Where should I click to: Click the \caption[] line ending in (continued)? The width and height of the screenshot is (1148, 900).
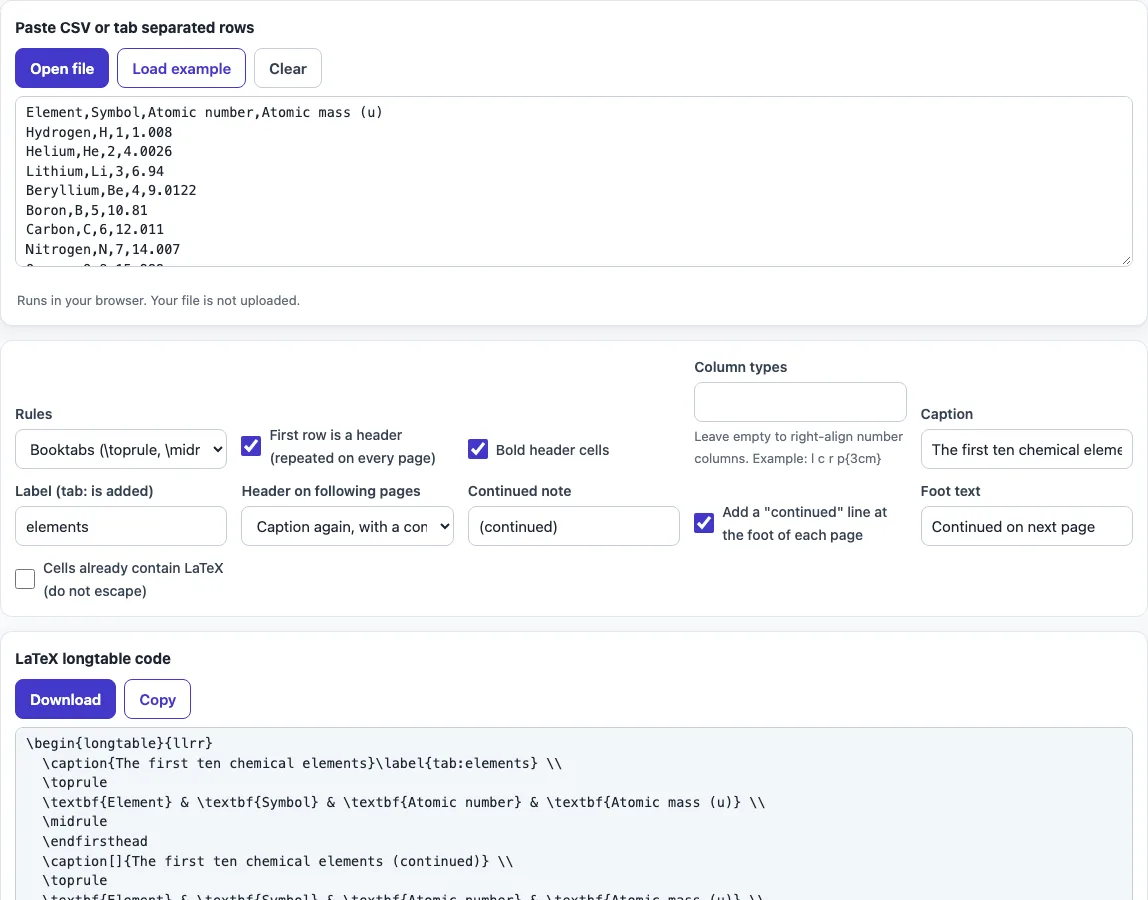point(278,861)
